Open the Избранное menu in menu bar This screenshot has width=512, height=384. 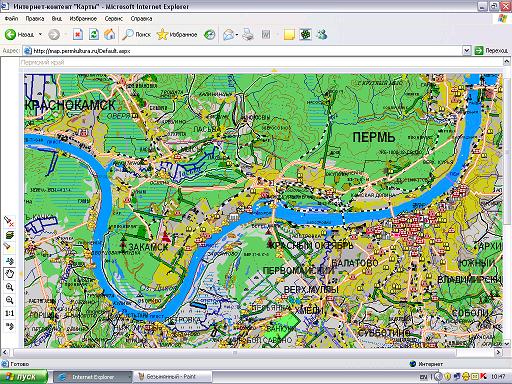tap(83, 19)
